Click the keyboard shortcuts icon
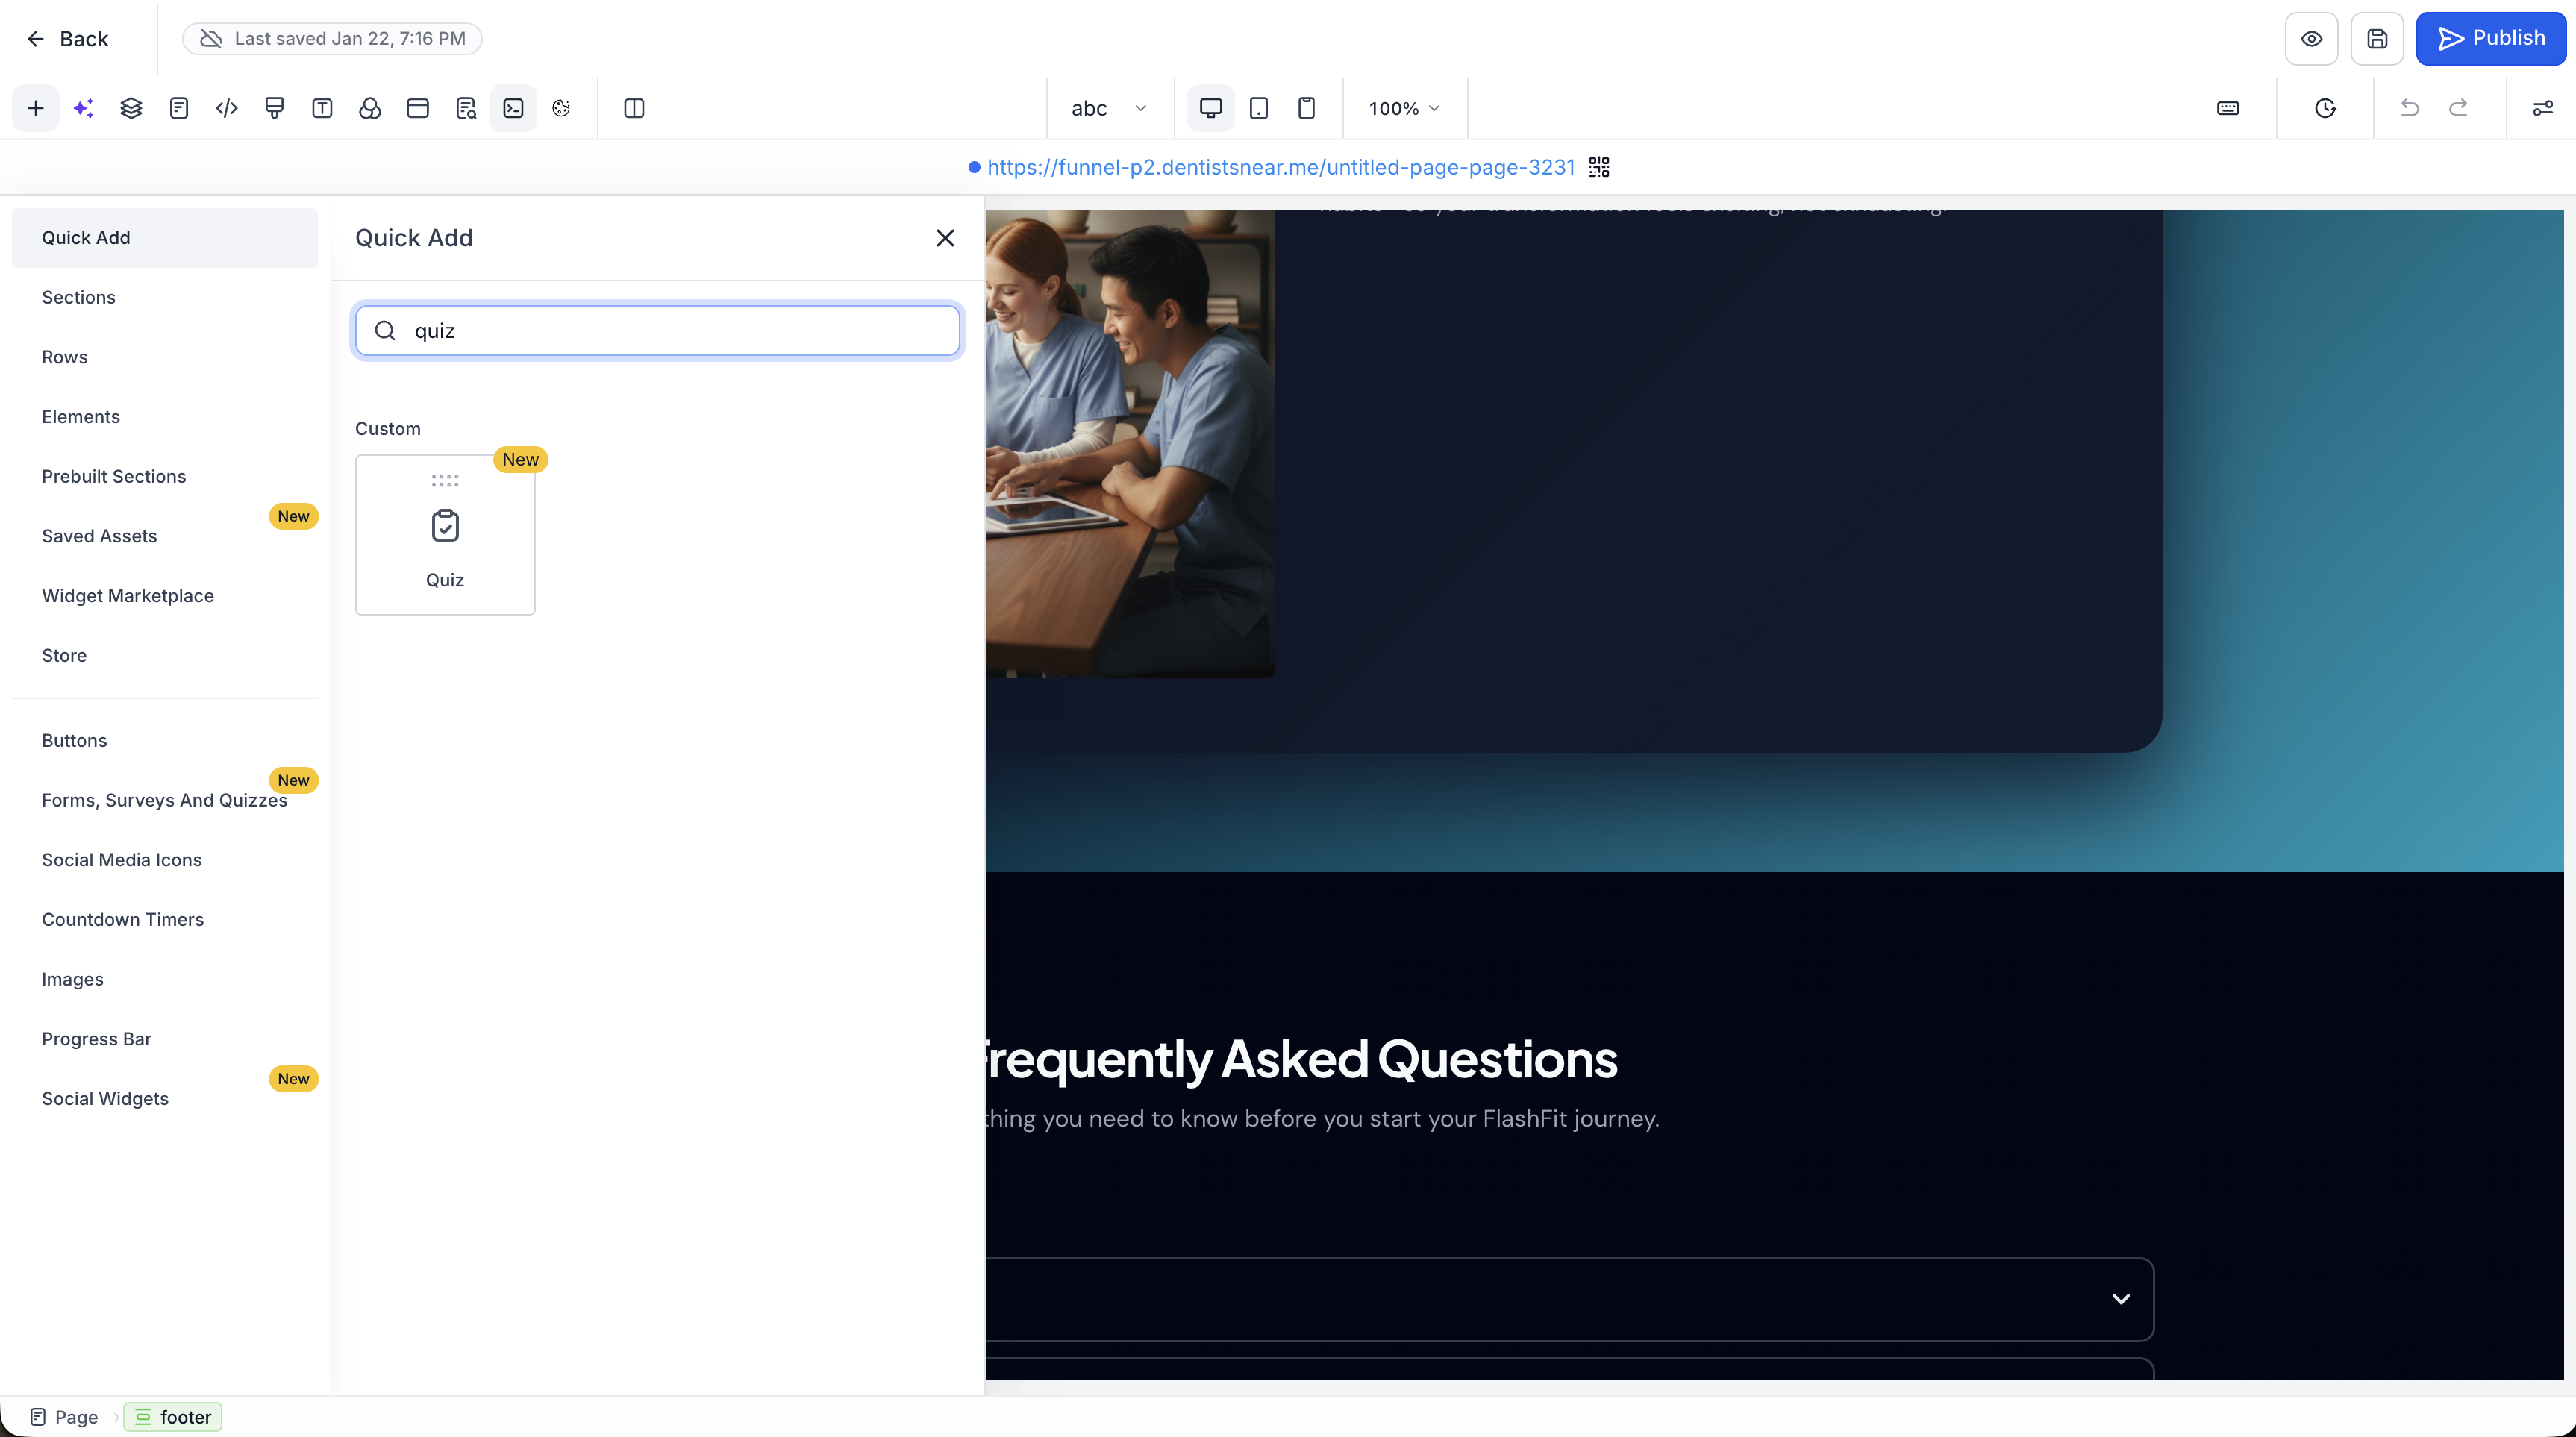 click(2228, 108)
